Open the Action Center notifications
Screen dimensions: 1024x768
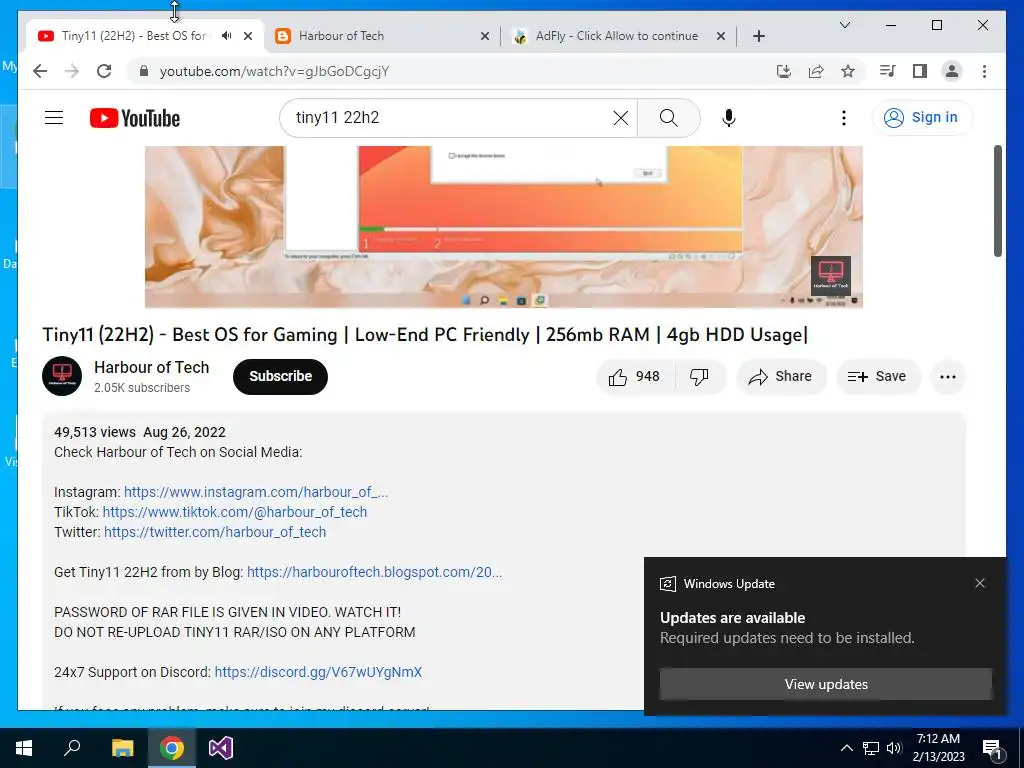coord(992,749)
